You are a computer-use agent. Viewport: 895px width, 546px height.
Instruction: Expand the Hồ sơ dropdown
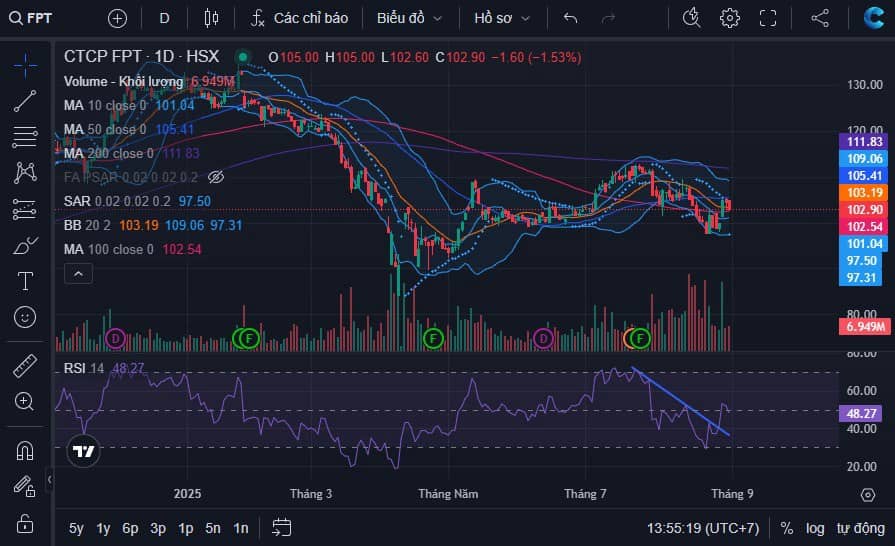pos(502,18)
